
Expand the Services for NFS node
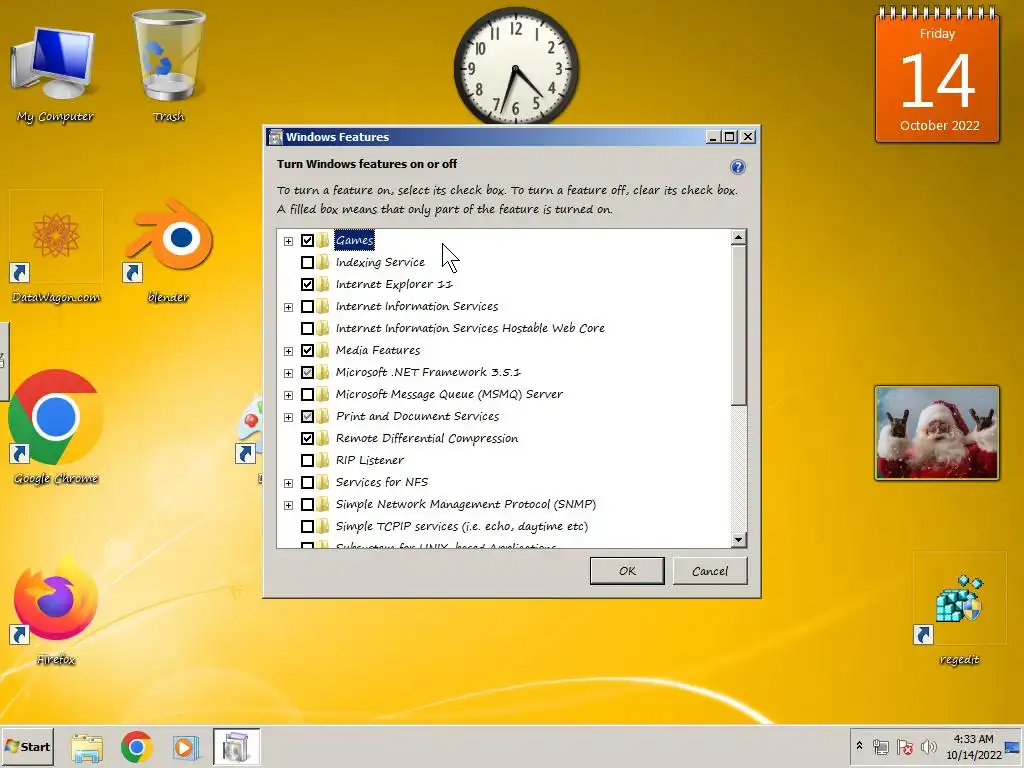click(288, 483)
